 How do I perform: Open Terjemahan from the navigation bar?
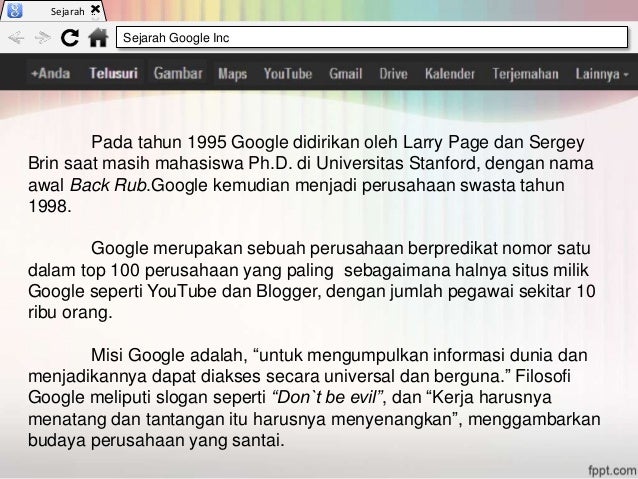[525, 74]
